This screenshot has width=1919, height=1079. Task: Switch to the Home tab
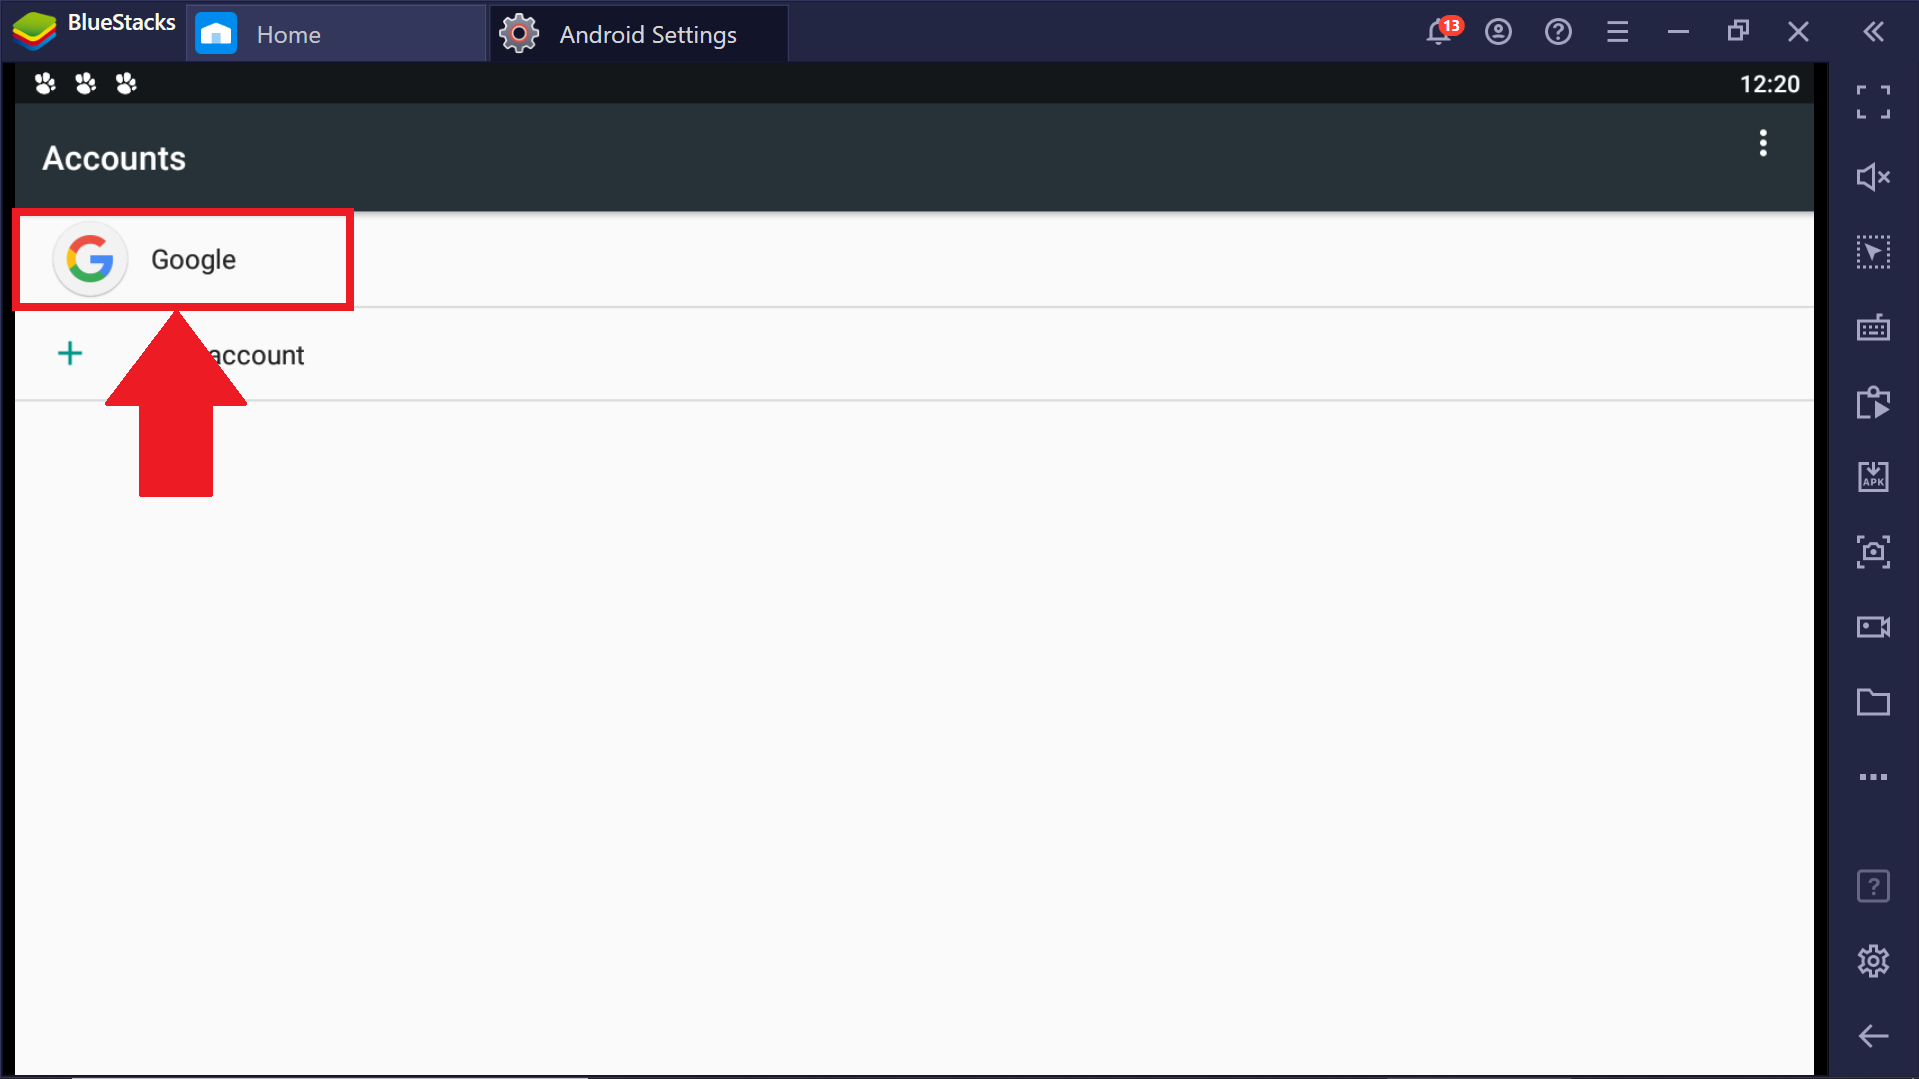click(336, 34)
